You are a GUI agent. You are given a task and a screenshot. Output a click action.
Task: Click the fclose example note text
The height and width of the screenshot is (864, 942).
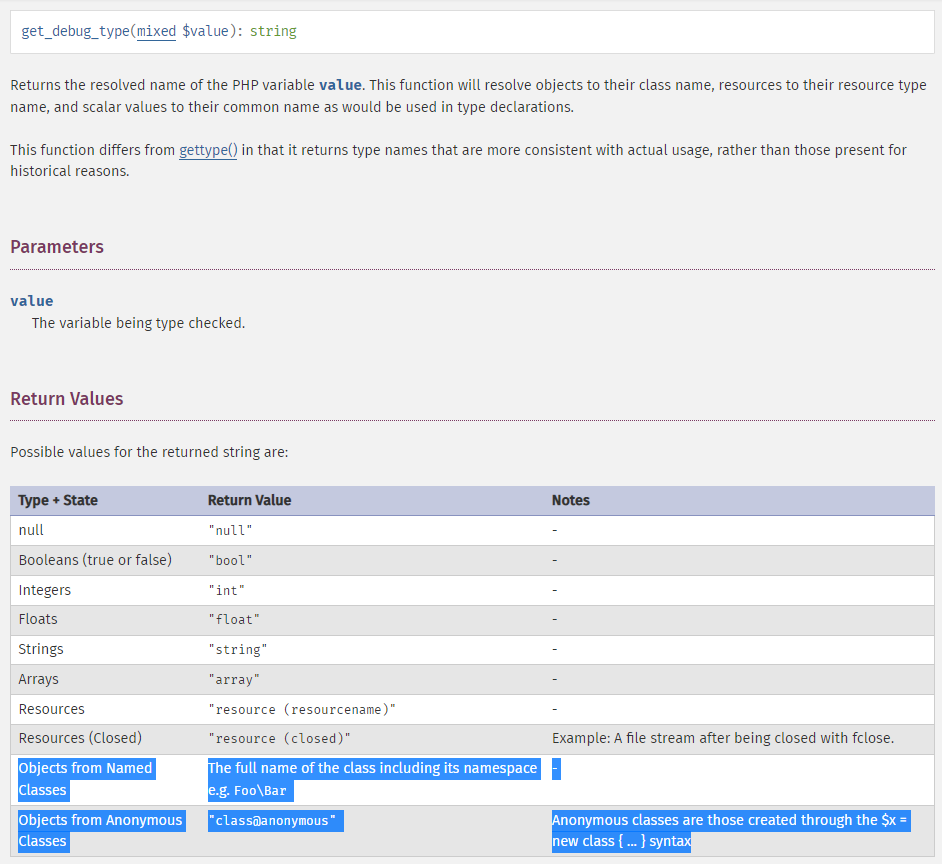pos(723,738)
